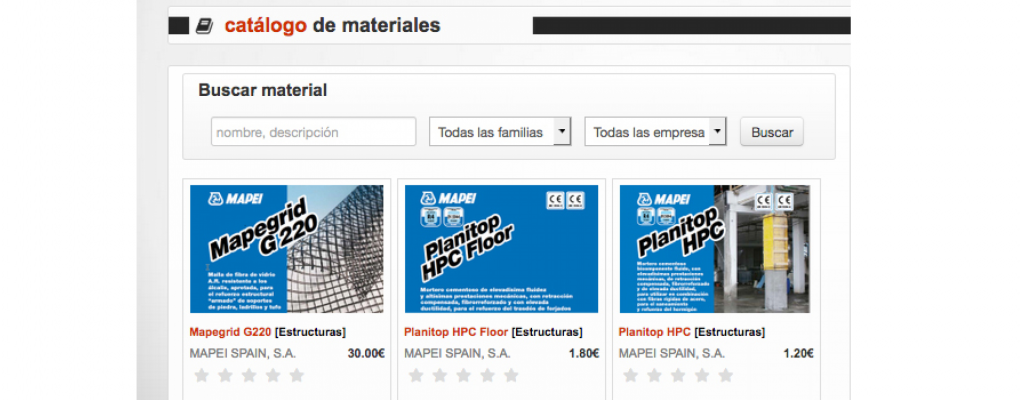Click [Estructuras] tag next to Mapegrid G220
Screen dimensions: 1020x400
pyautogui.click(x=310, y=332)
